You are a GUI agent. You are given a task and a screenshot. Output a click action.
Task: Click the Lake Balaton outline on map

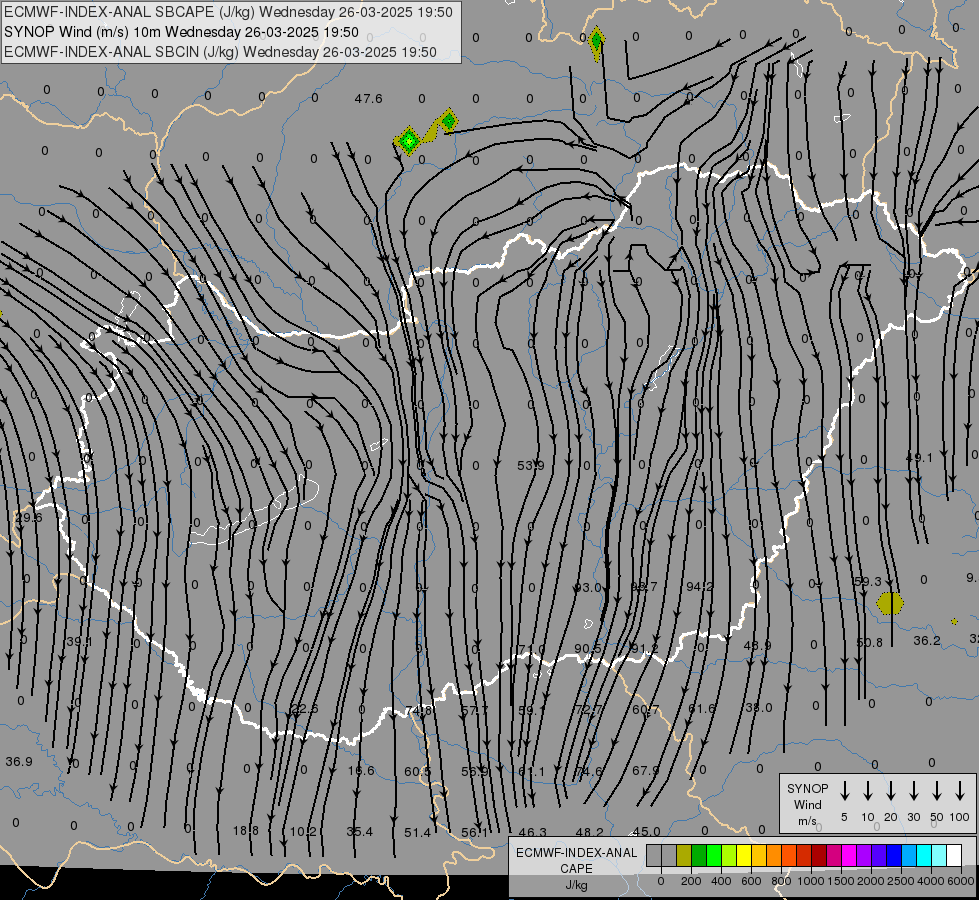(x=255, y=512)
